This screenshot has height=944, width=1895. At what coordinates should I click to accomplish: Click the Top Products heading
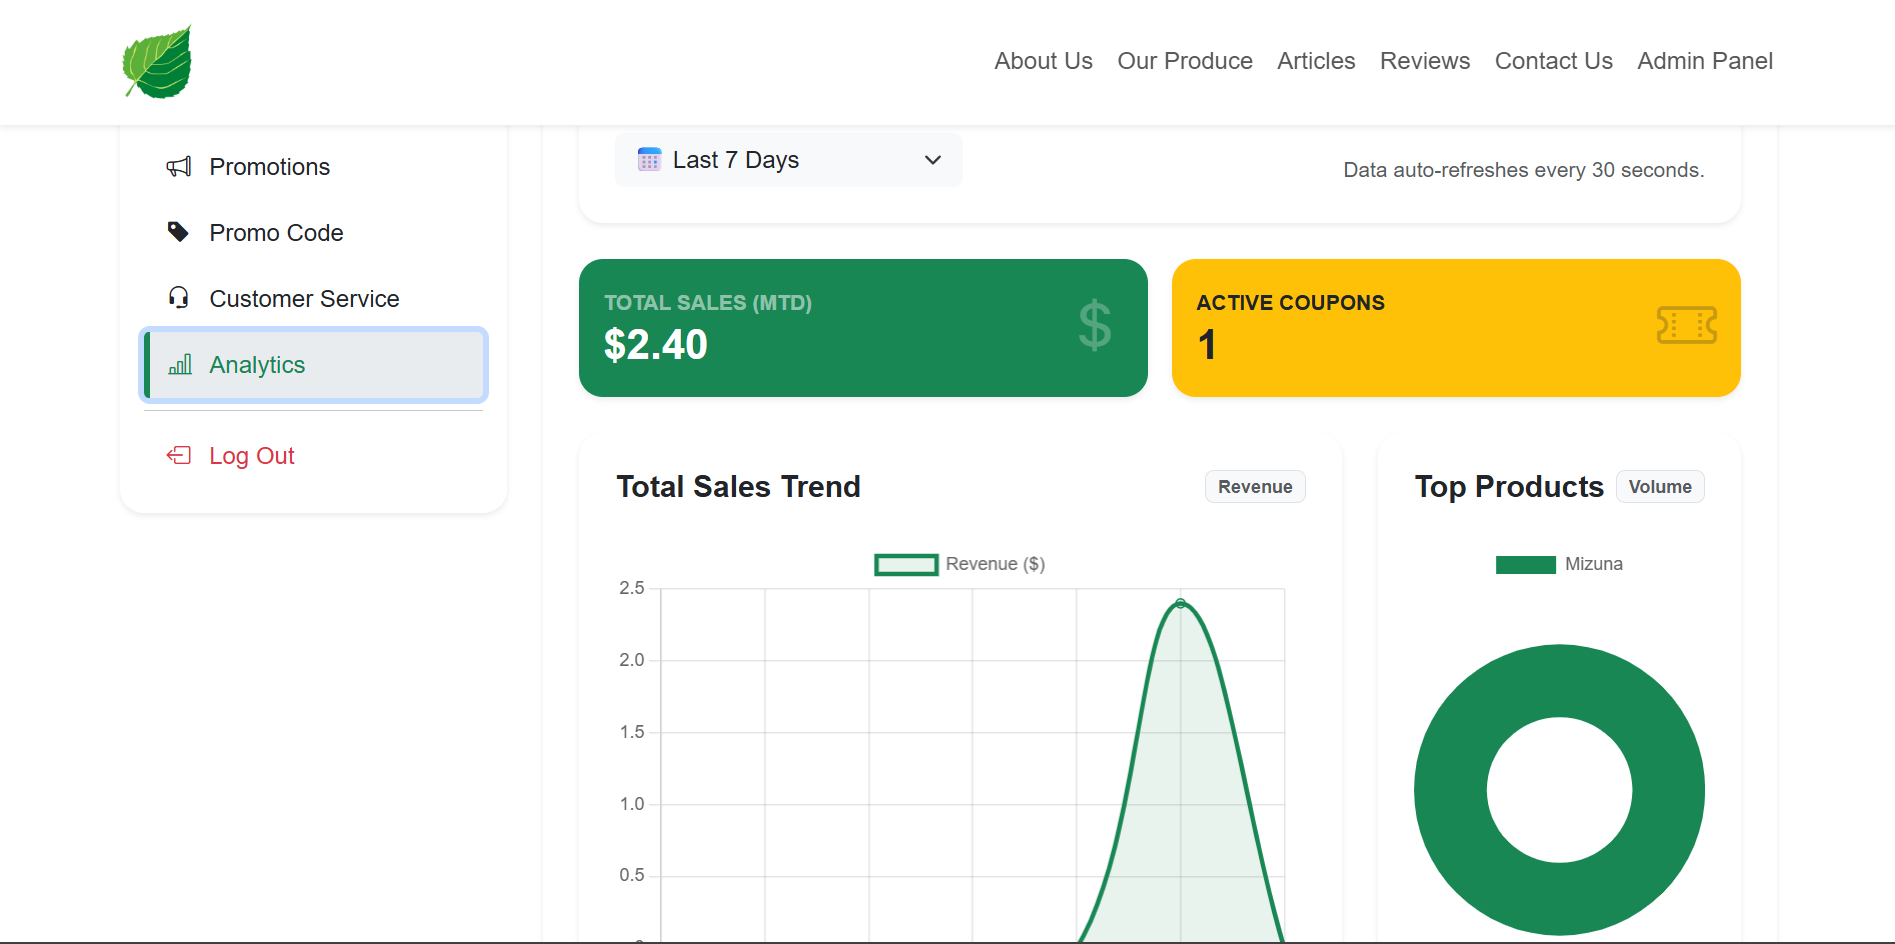[x=1509, y=487]
